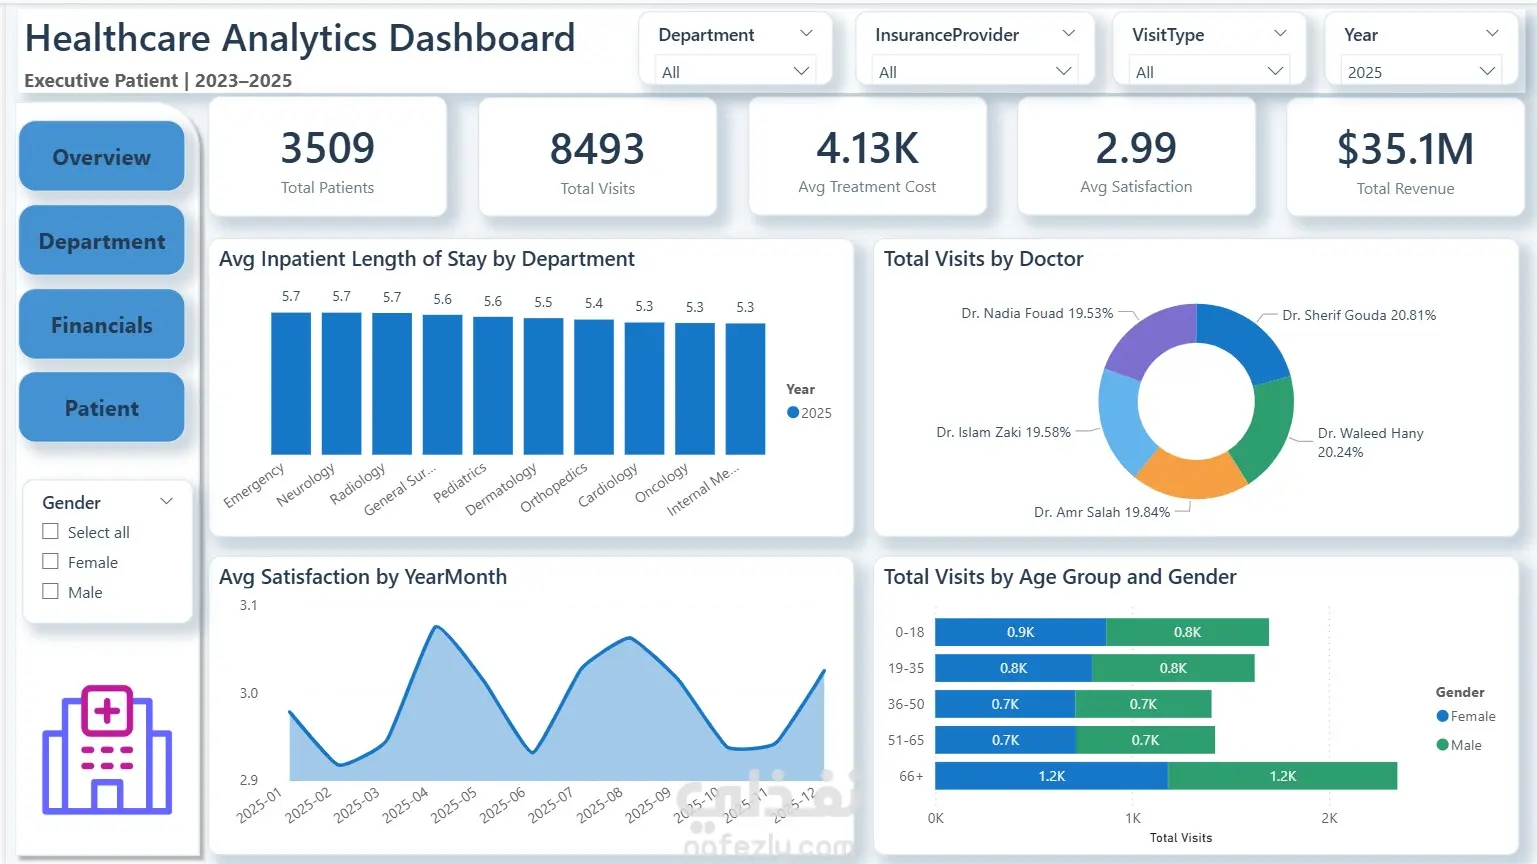The width and height of the screenshot is (1537, 864).
Task: Expand the Year slicer header chevron
Action: tap(1492, 33)
